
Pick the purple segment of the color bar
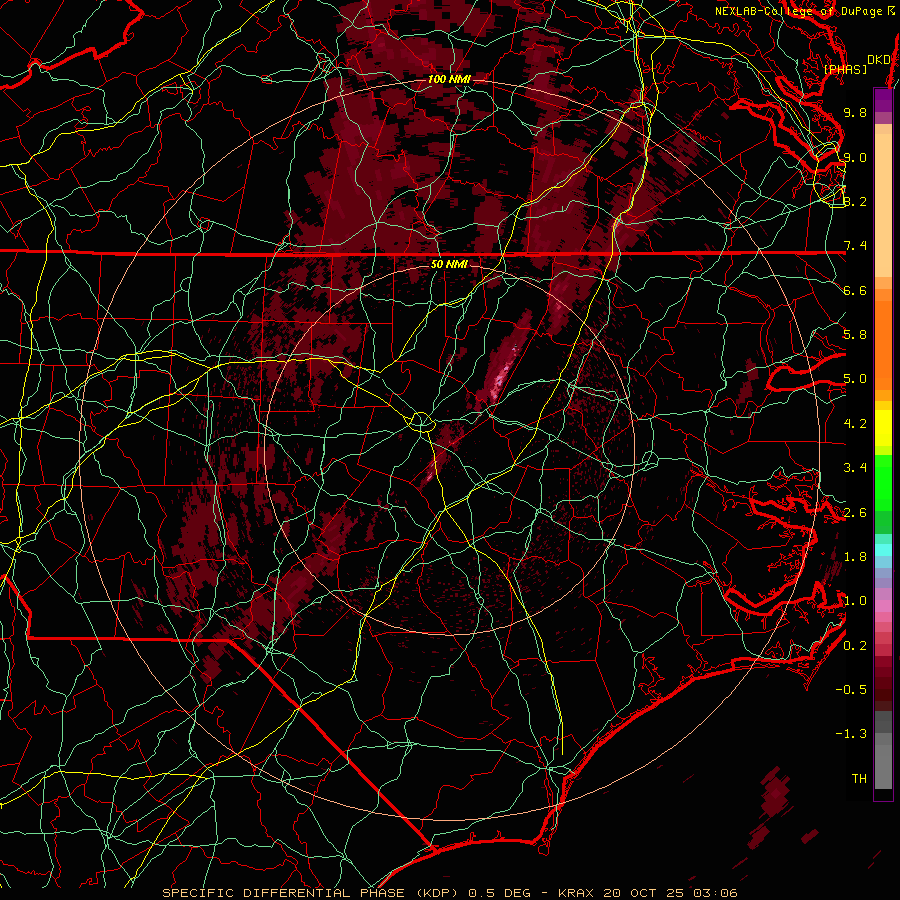tap(883, 100)
